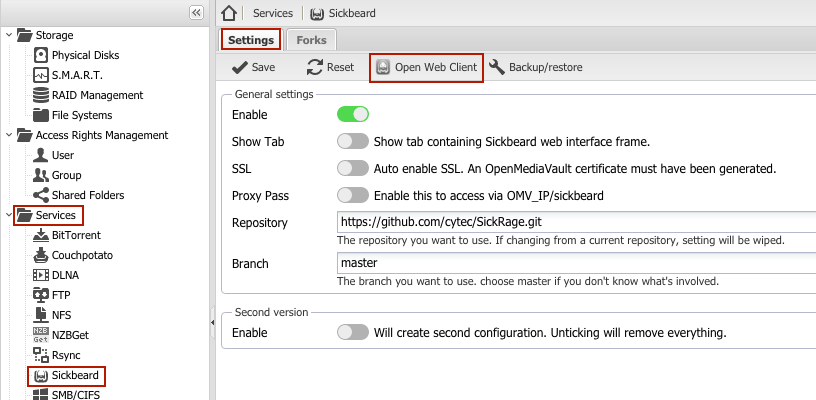This screenshot has height=400, width=816.
Task: Click the Sickbeard icon in breadcrumb bar
Action: 316,14
